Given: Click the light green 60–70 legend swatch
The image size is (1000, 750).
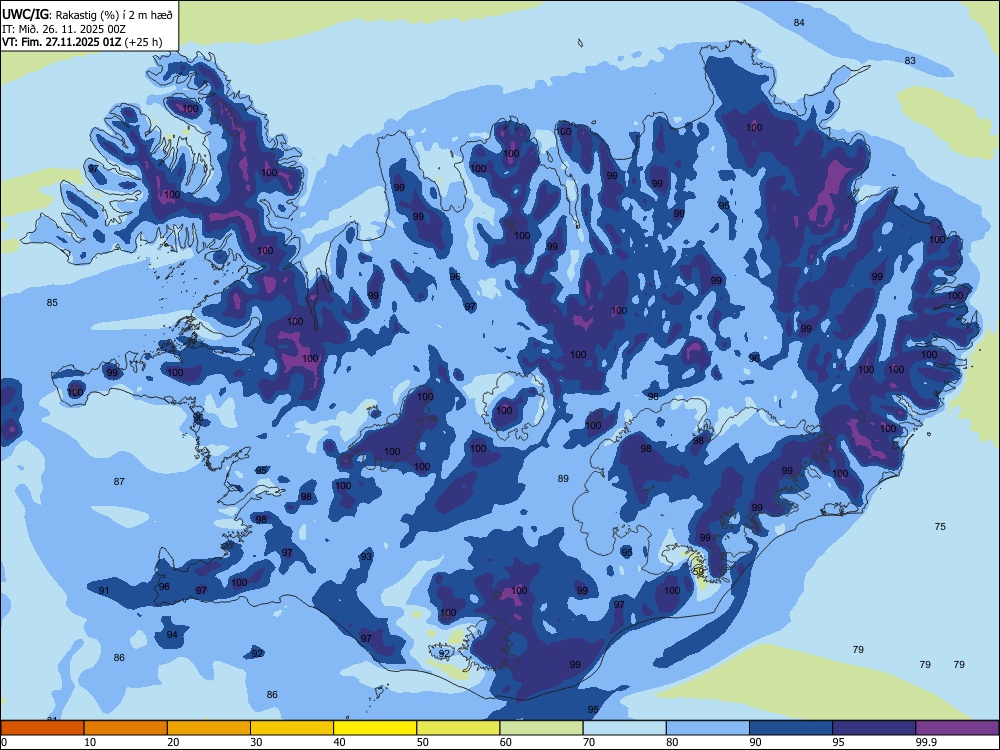Looking at the screenshot, I should click(x=541, y=728).
